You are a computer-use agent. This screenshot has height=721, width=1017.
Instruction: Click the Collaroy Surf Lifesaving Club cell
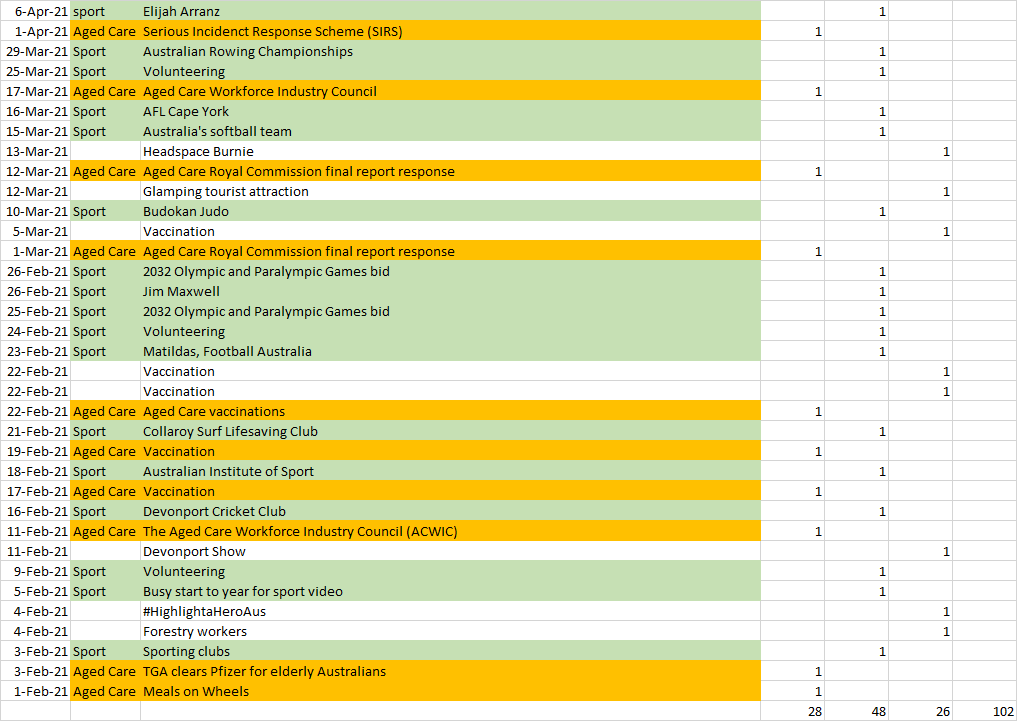point(450,431)
